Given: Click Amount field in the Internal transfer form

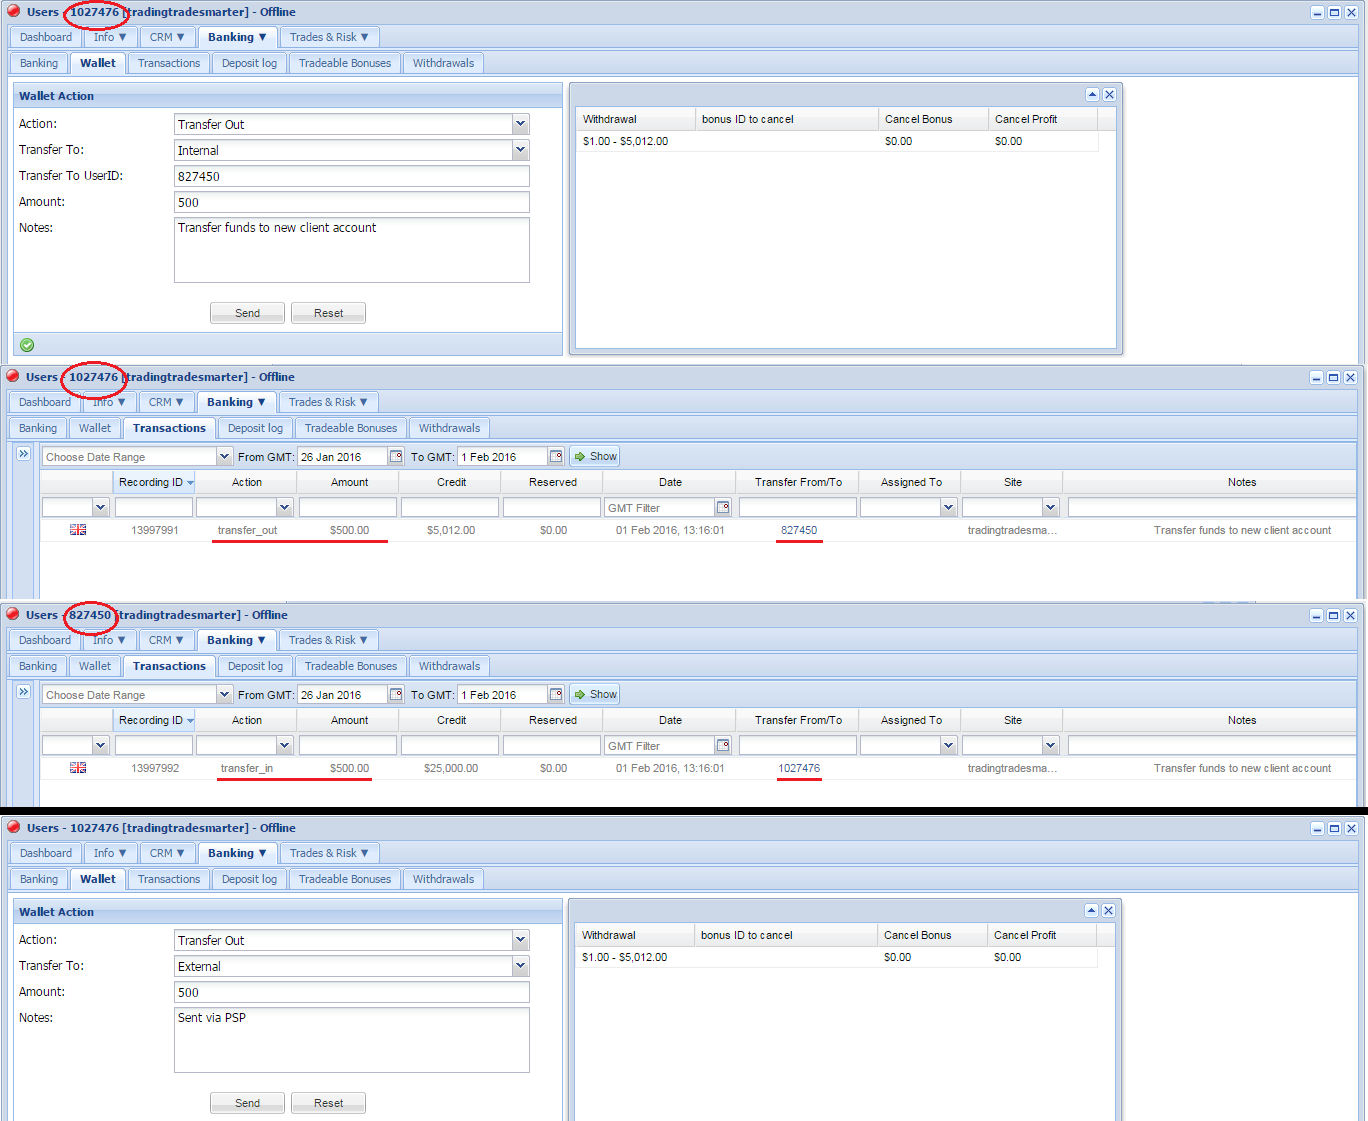Looking at the screenshot, I should click(351, 202).
